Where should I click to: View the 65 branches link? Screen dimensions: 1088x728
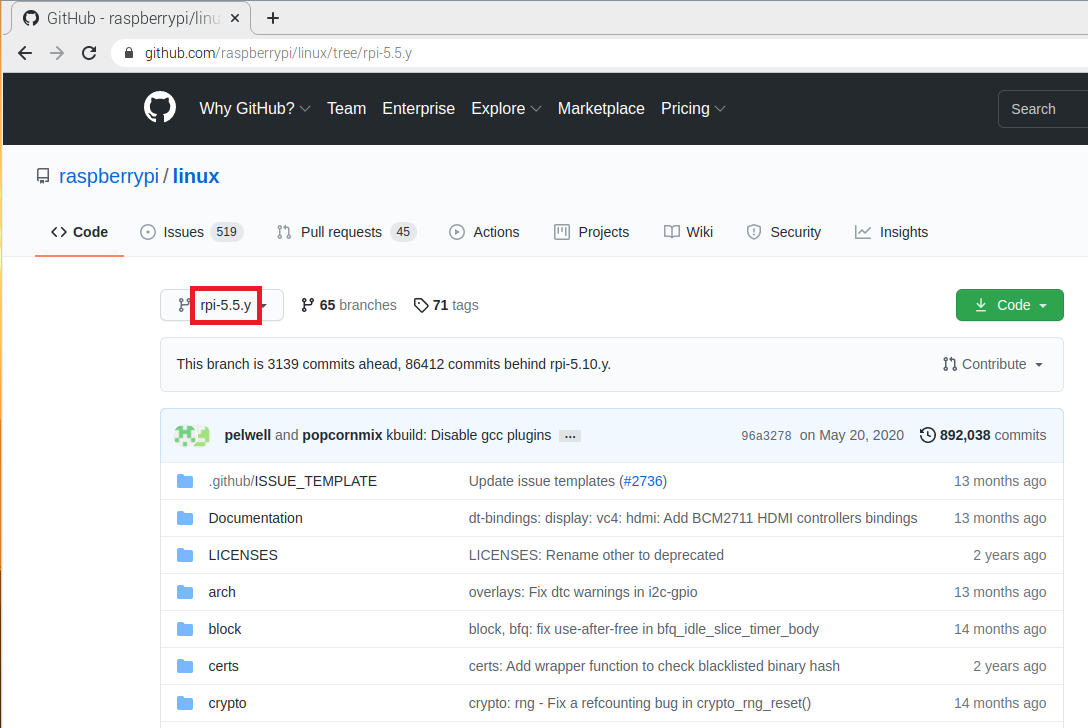click(x=348, y=305)
